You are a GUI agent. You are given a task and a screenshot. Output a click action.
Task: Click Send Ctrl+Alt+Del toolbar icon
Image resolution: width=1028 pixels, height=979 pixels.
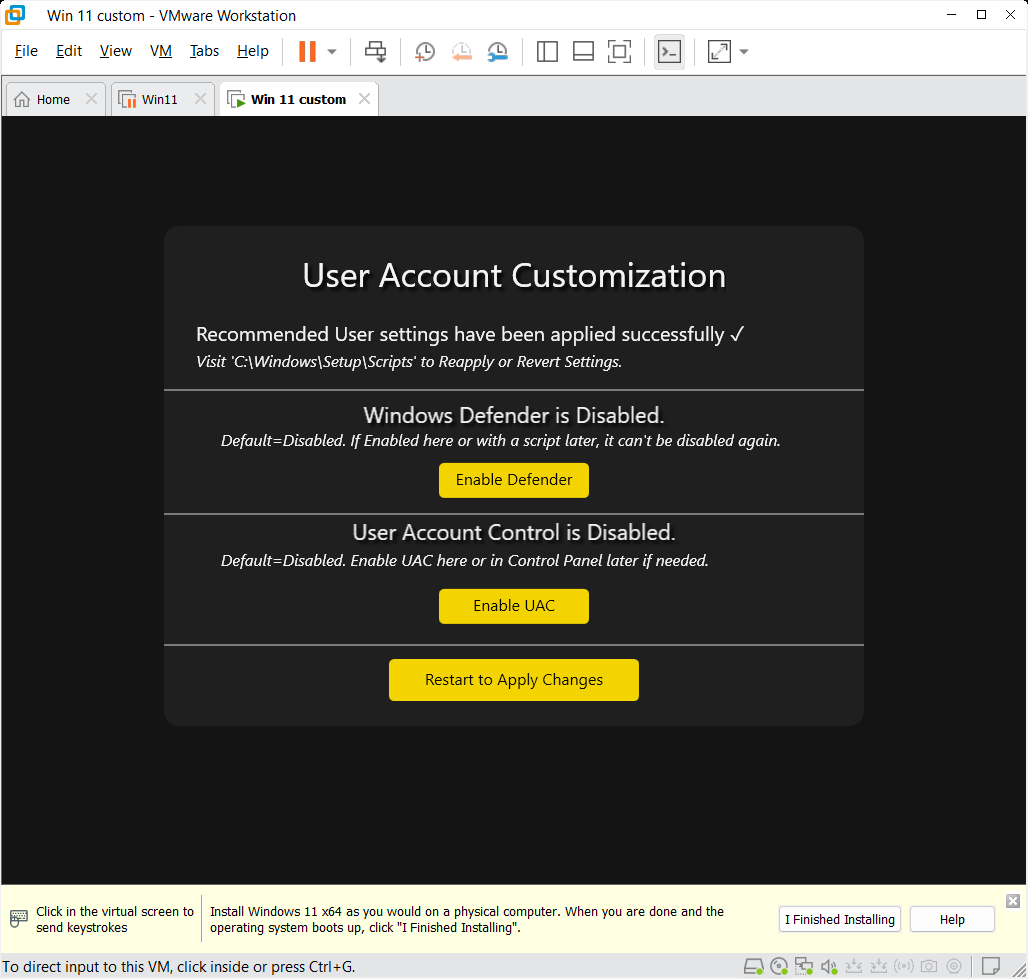coord(376,51)
